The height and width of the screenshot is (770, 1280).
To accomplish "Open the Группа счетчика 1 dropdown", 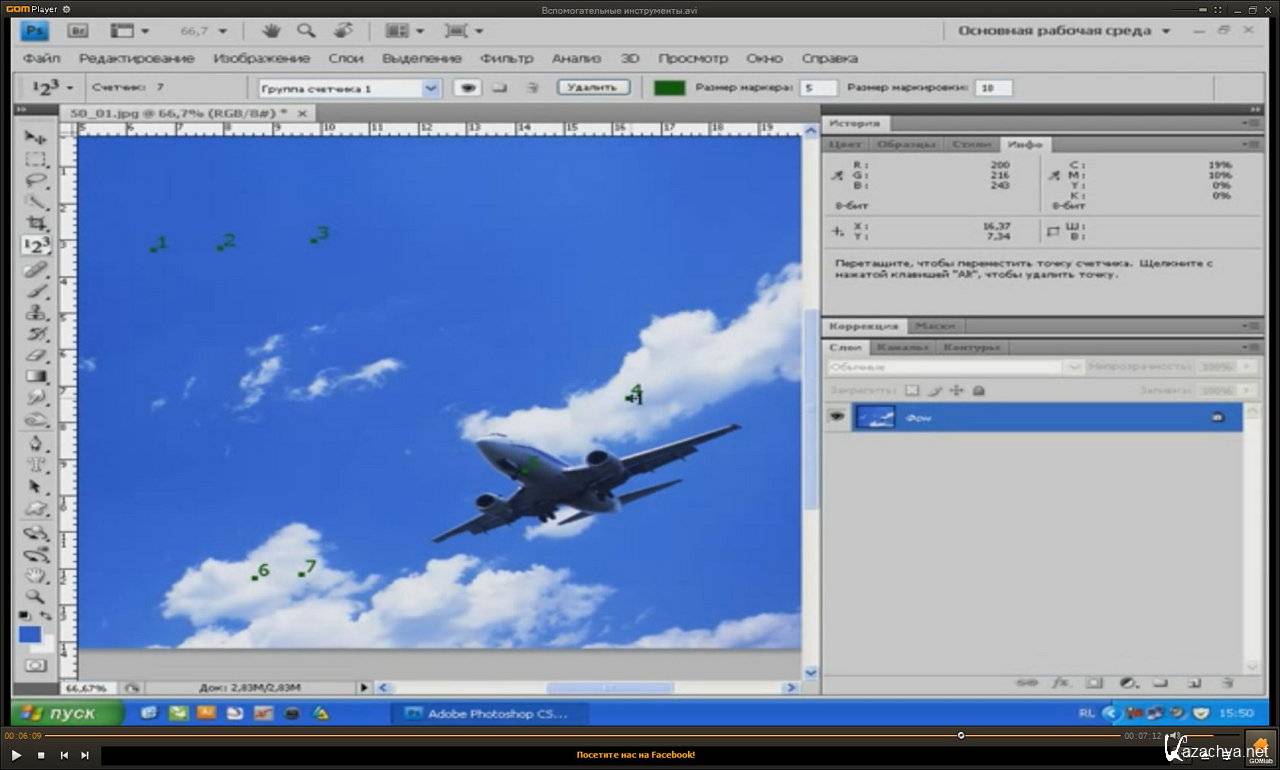I will click(x=431, y=88).
